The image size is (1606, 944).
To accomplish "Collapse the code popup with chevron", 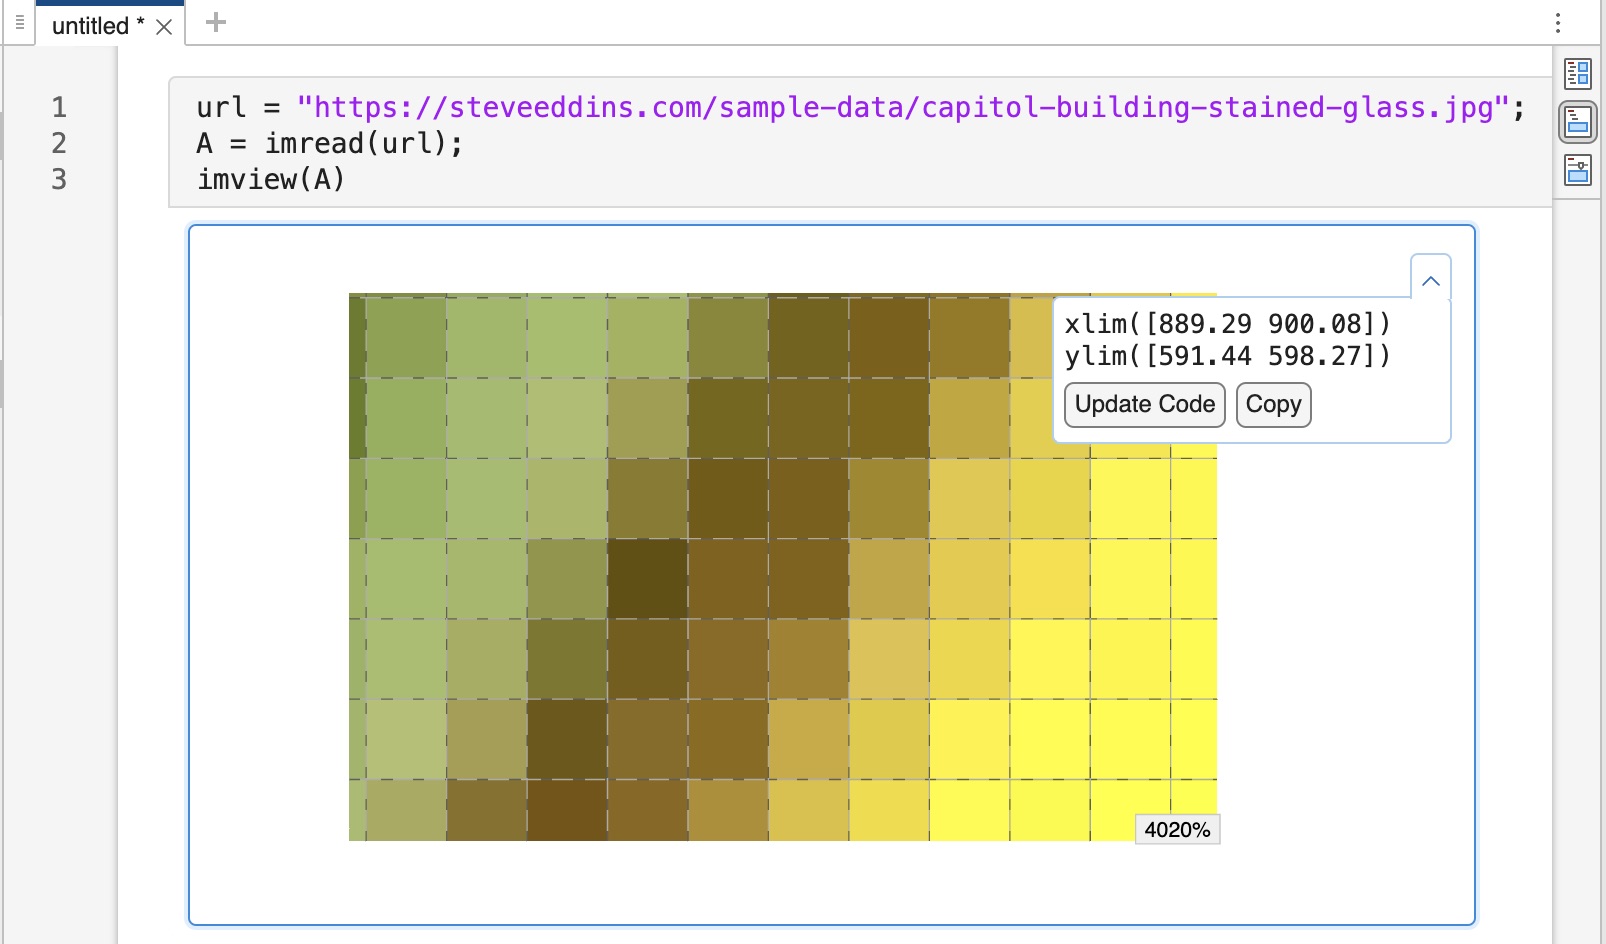I will pos(1430,281).
